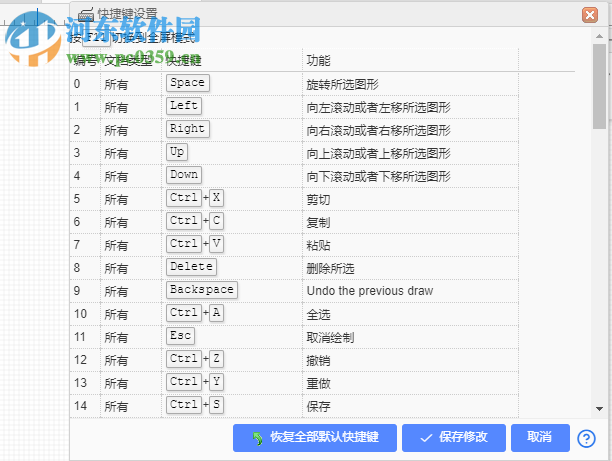Select Undo the previous draw text
This screenshot has width=612, height=461.
click(370, 291)
